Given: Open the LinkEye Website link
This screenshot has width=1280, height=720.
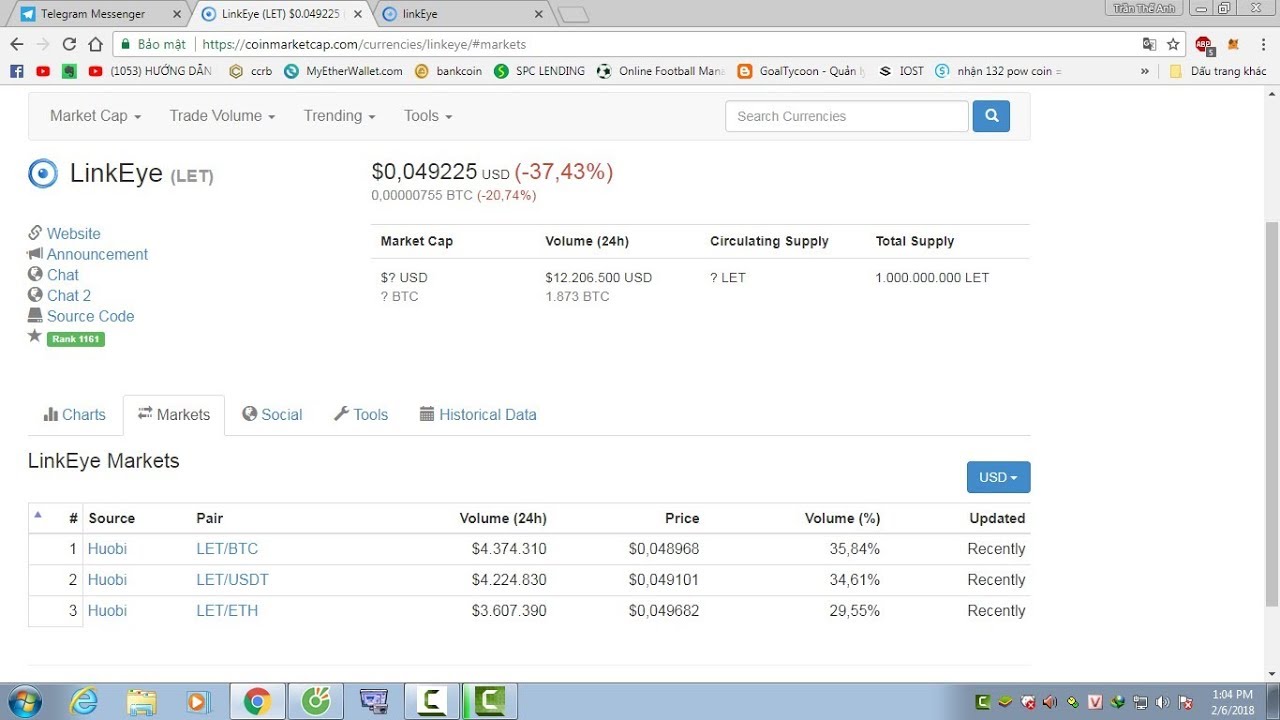Looking at the screenshot, I should pyautogui.click(x=74, y=234).
